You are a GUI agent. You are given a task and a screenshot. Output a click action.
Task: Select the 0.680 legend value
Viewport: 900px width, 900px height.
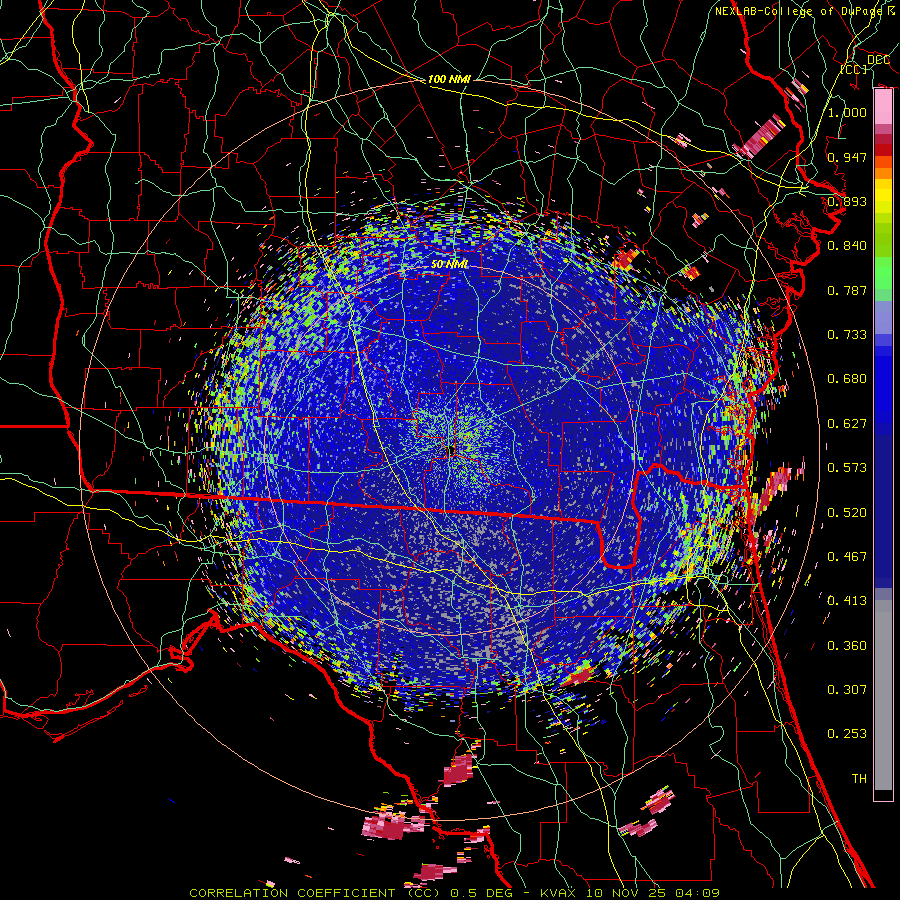coord(847,379)
